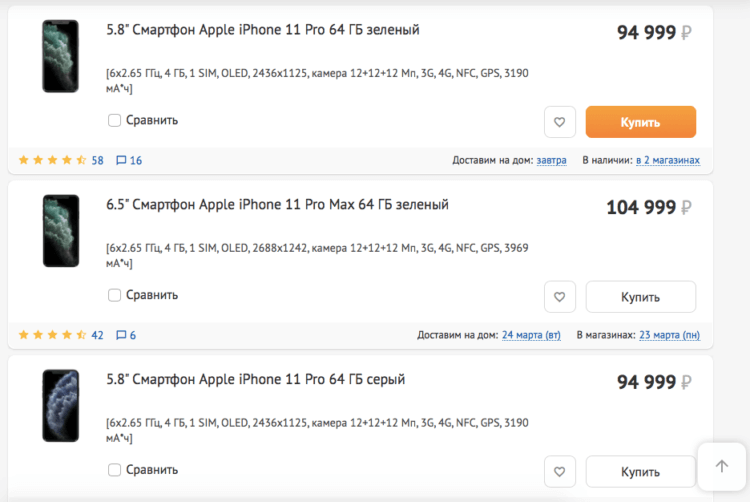Open 'в 2 магазинах' availability link
This screenshot has width=750, height=502.
(668, 160)
